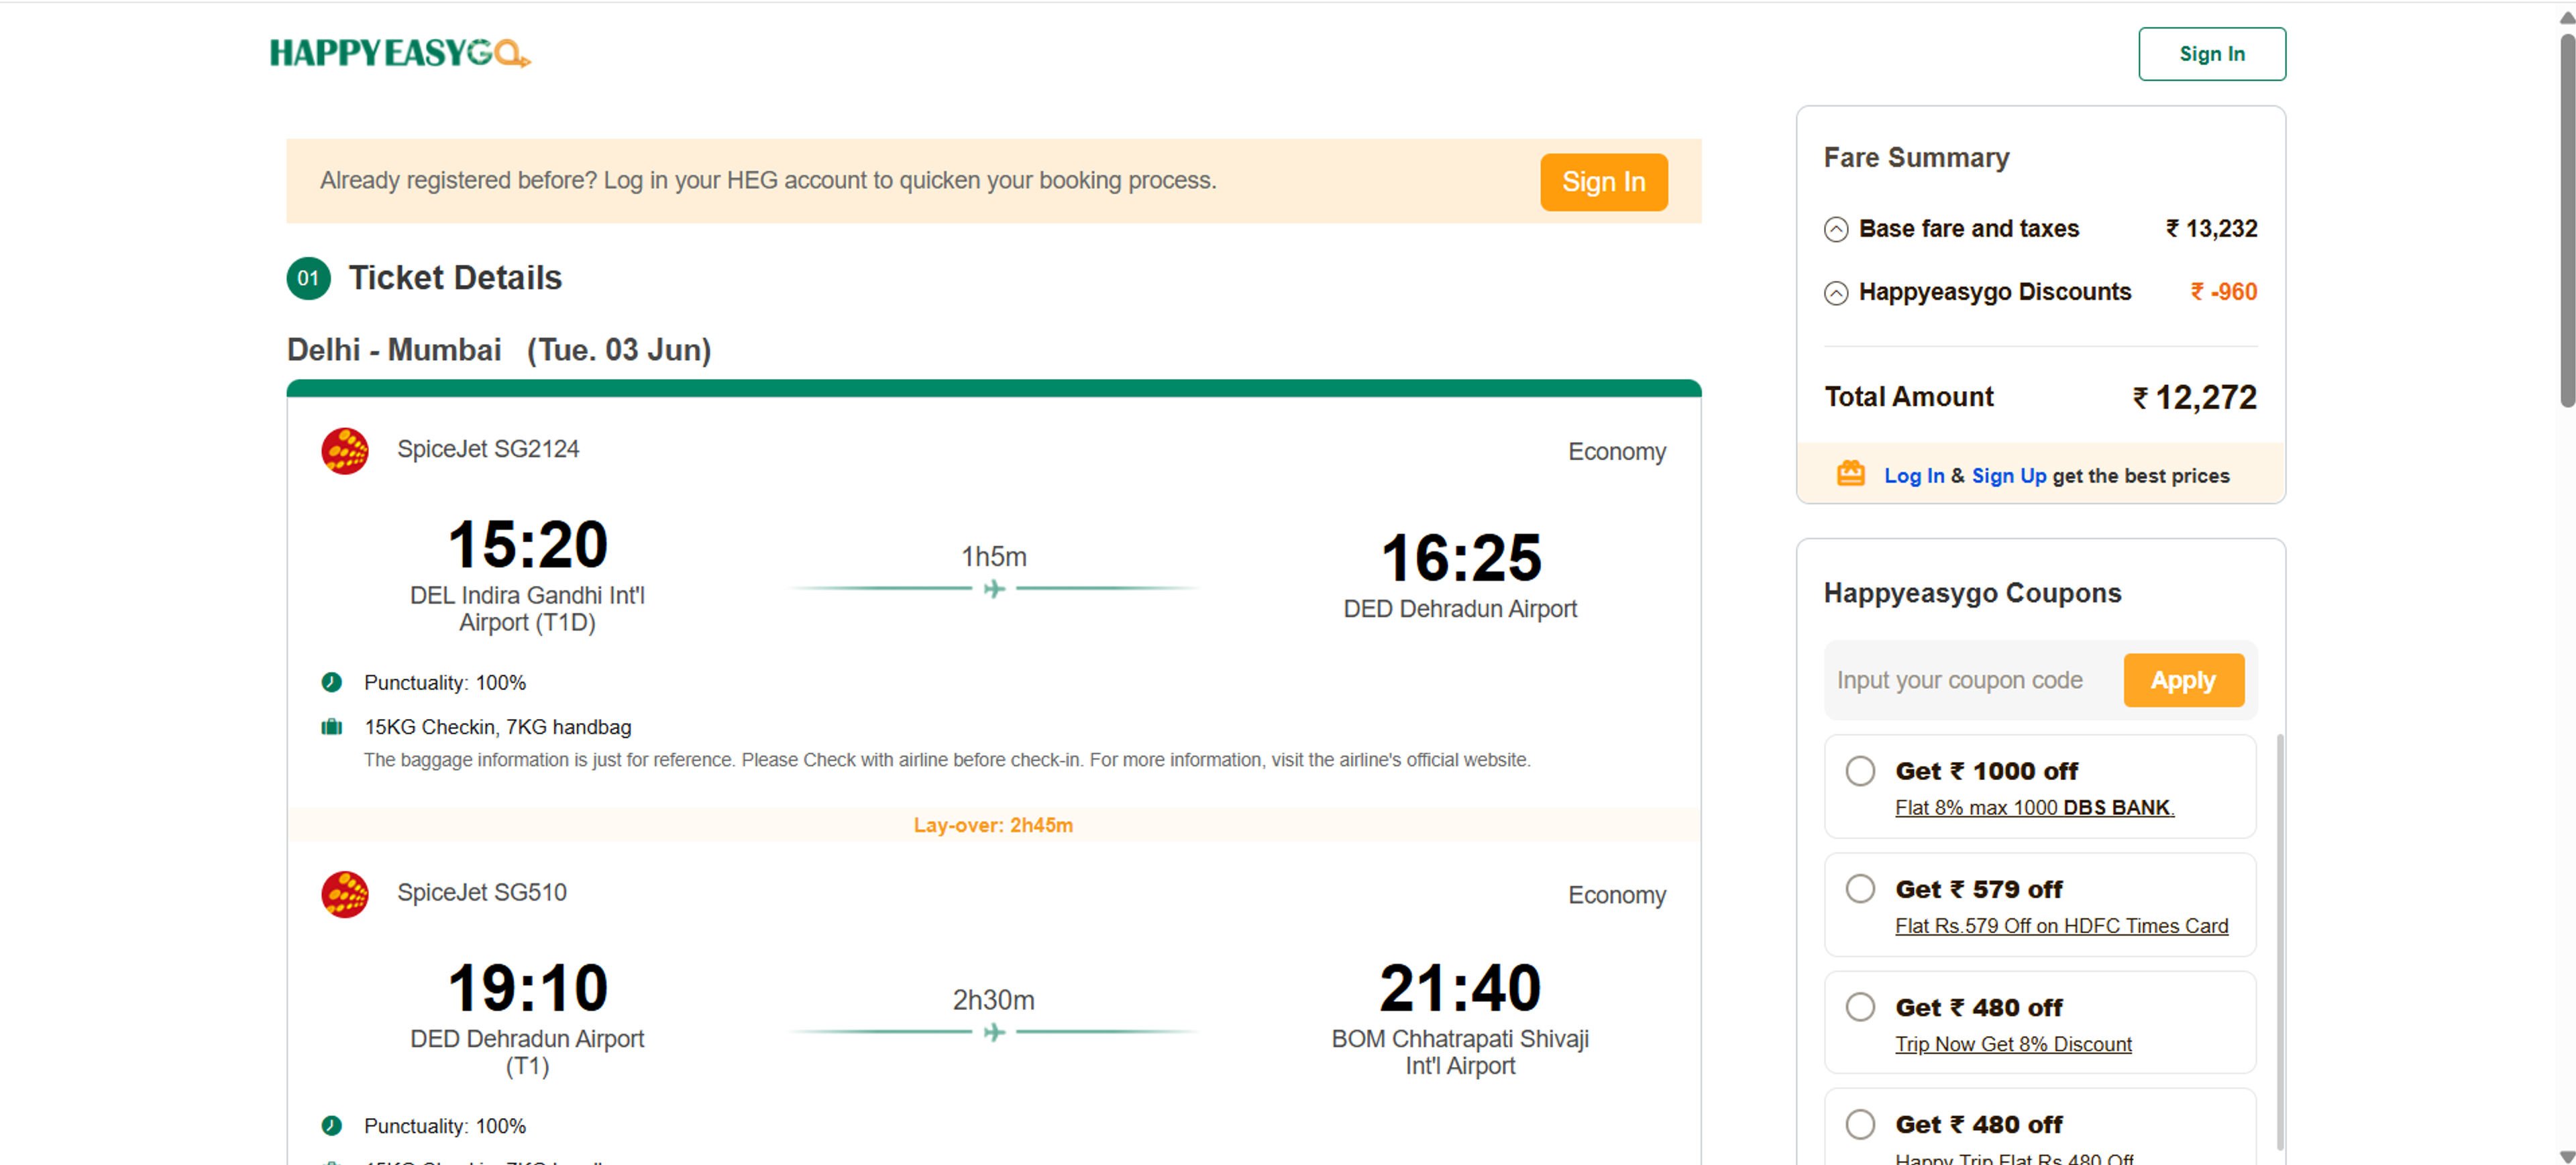This screenshot has width=2576, height=1165.
Task: Click the 16:25 arrival time
Action: pyautogui.click(x=1460, y=558)
